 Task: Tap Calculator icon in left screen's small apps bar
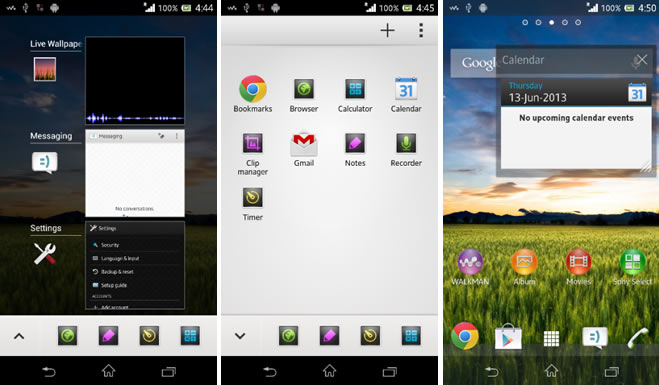pos(190,336)
